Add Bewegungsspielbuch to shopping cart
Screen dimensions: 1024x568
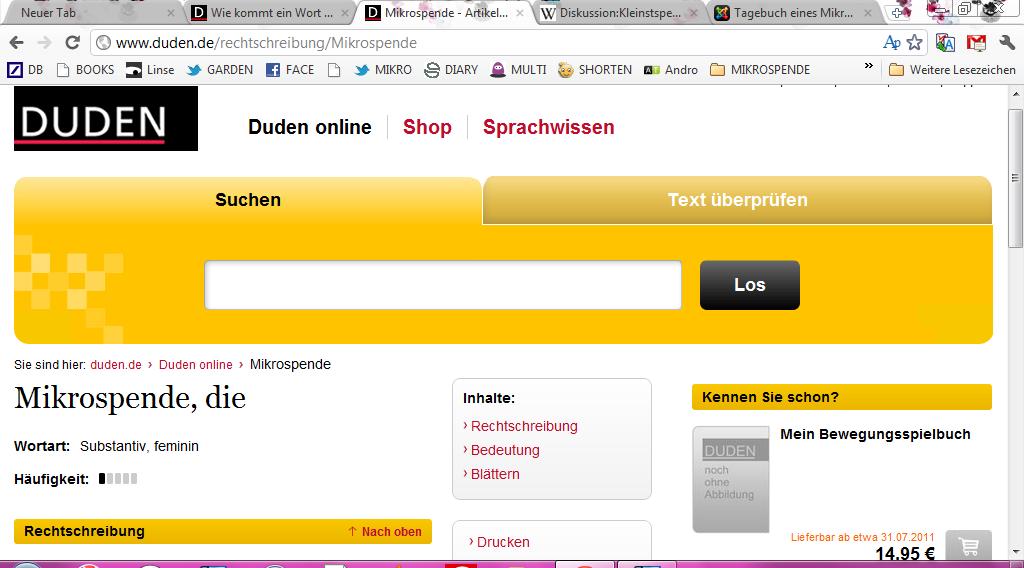click(x=967, y=547)
